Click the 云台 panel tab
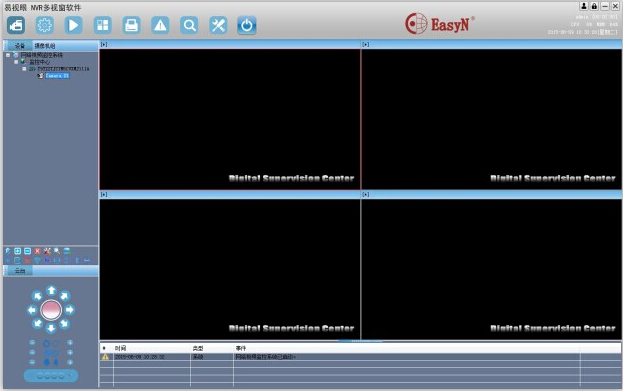Screen dimensions: 623x391 coord(19,271)
